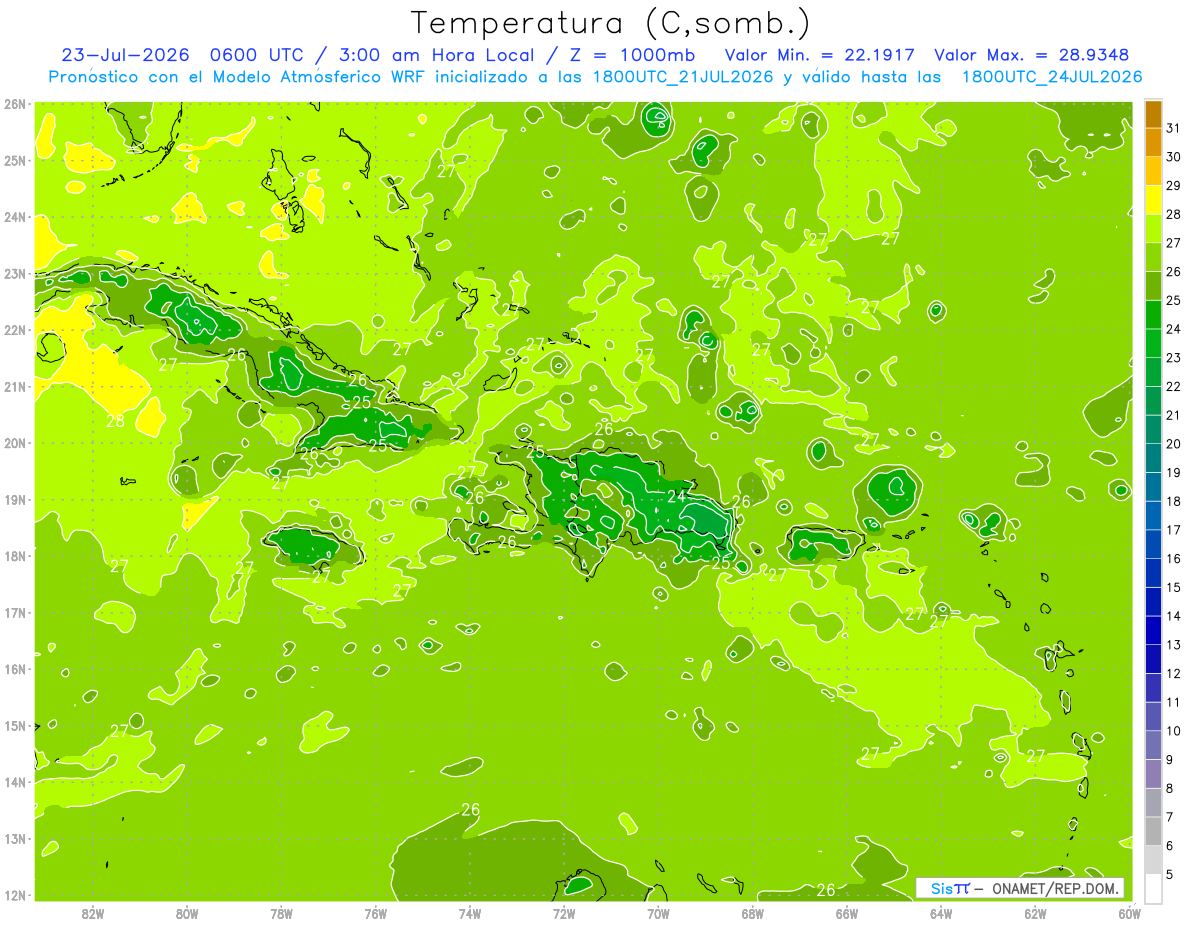Click "1800UTC_24JUL2026" valid-until time text
1200x927 pixels.
1052,77
